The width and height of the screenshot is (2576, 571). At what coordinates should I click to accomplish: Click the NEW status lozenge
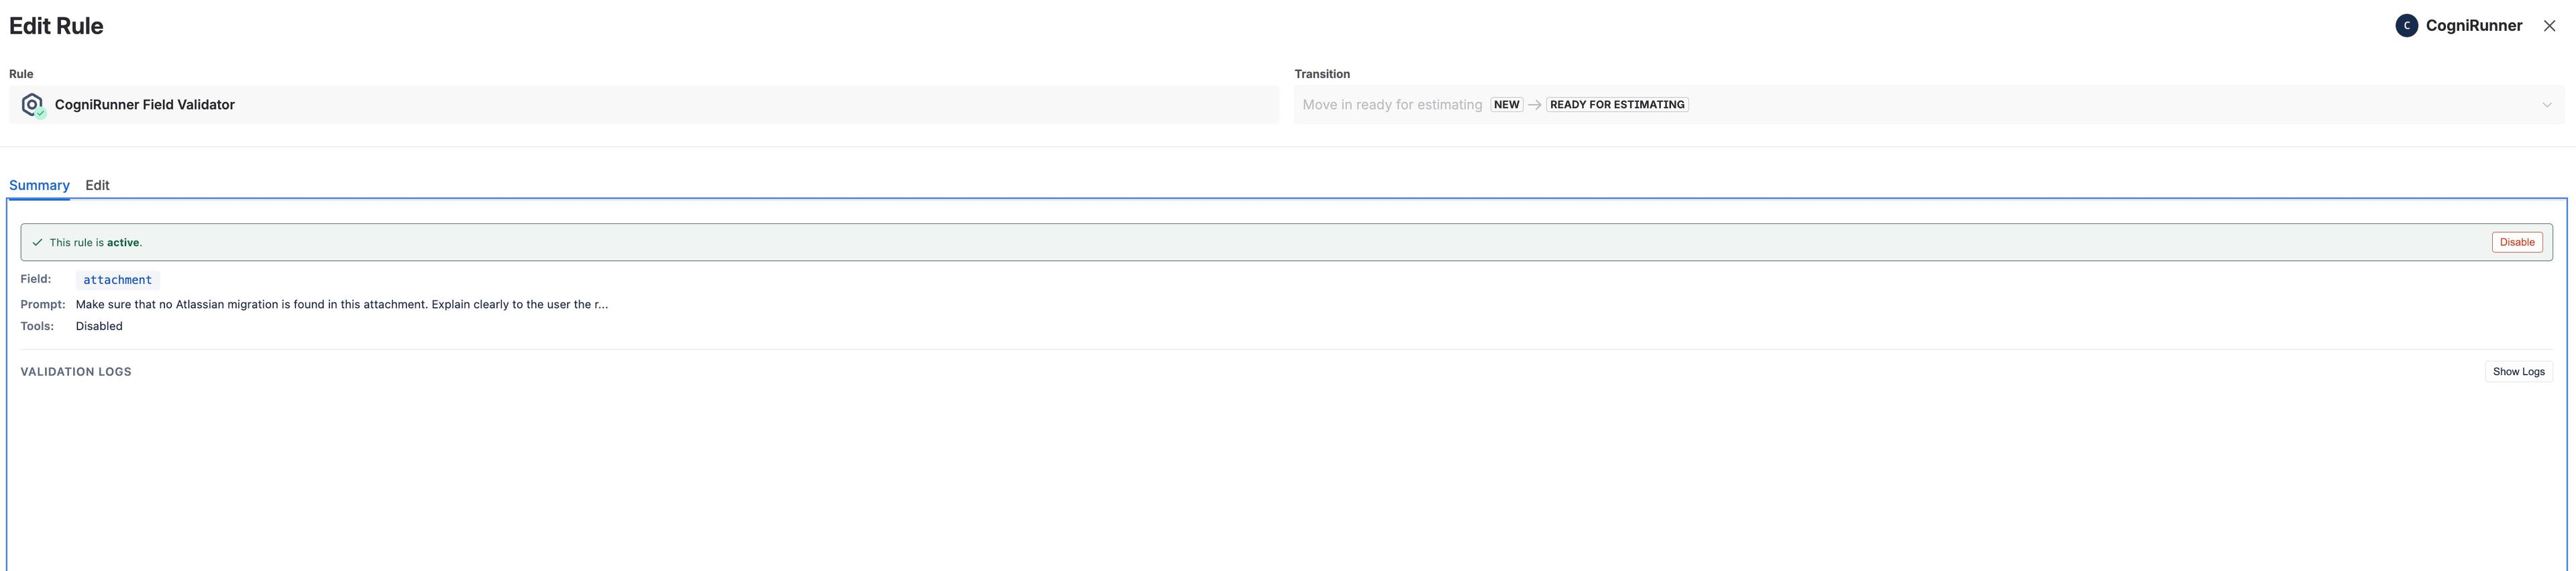click(1506, 105)
